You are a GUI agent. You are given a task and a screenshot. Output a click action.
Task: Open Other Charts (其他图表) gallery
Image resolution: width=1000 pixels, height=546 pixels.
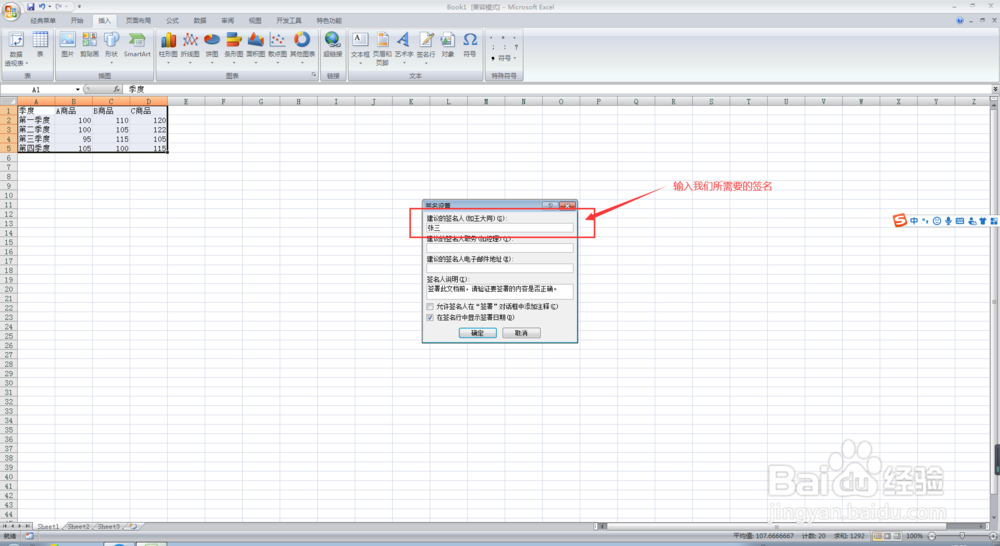point(302,48)
